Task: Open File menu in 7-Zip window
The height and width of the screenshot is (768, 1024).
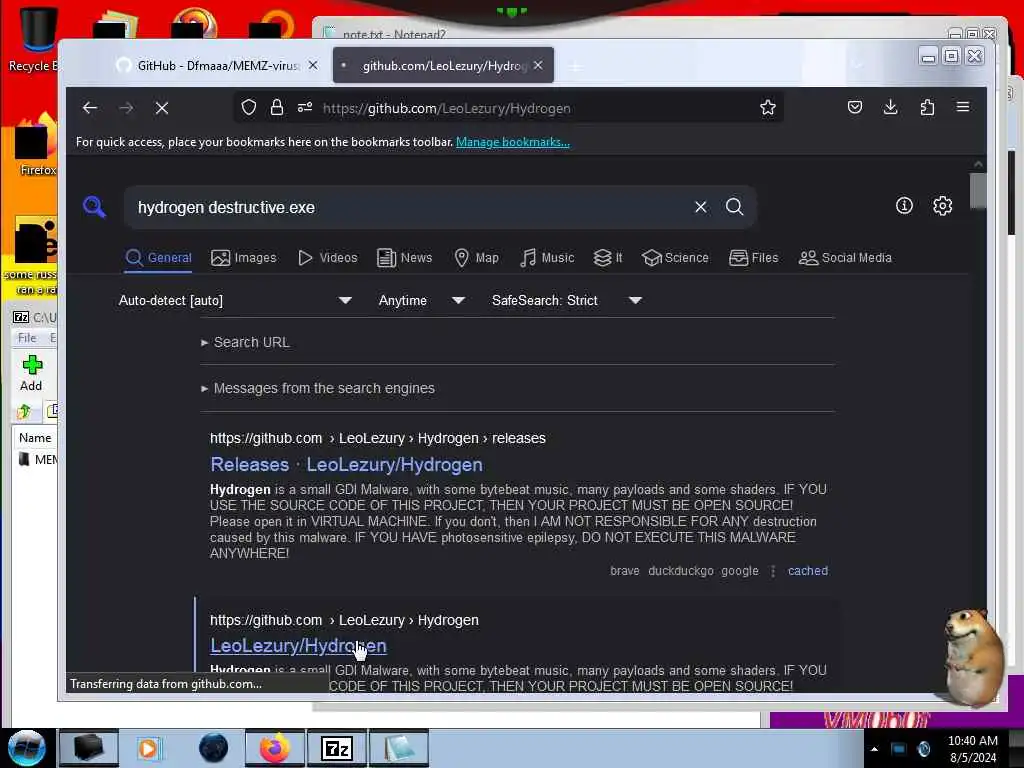Action: point(27,338)
